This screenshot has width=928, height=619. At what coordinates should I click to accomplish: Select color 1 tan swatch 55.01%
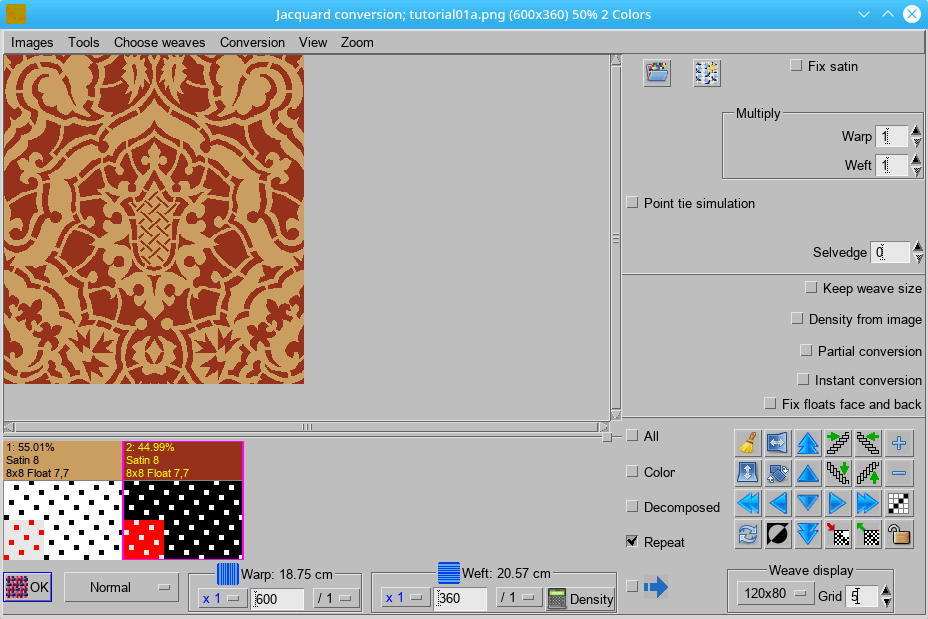(63, 460)
